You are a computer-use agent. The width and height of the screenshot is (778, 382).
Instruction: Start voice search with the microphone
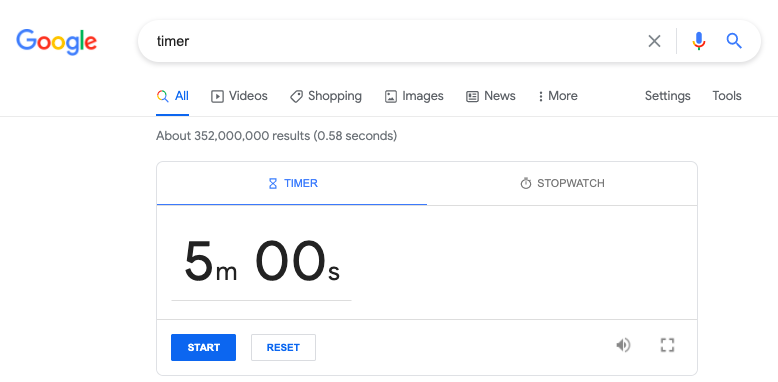pyautogui.click(x=699, y=41)
